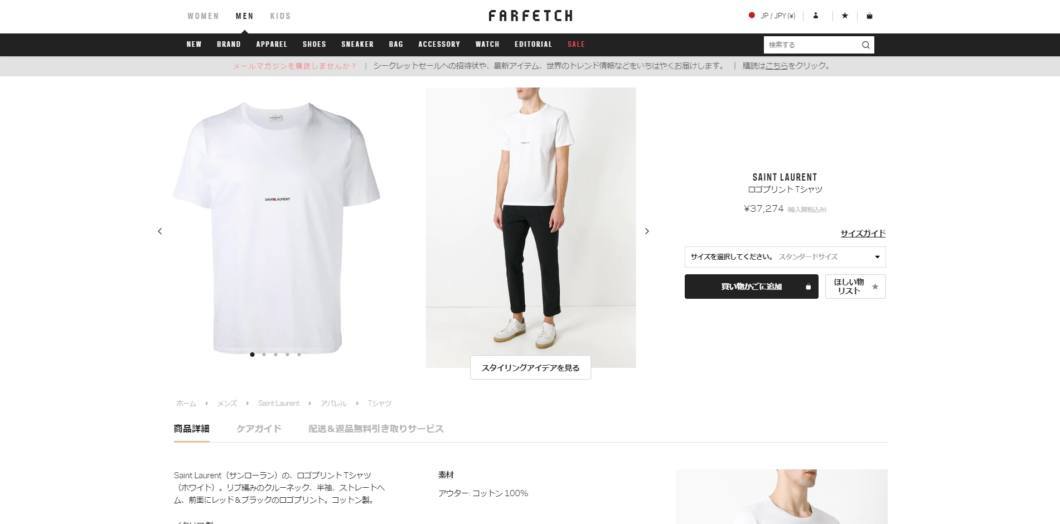Click 買い物かごに追加 button

click(751, 287)
